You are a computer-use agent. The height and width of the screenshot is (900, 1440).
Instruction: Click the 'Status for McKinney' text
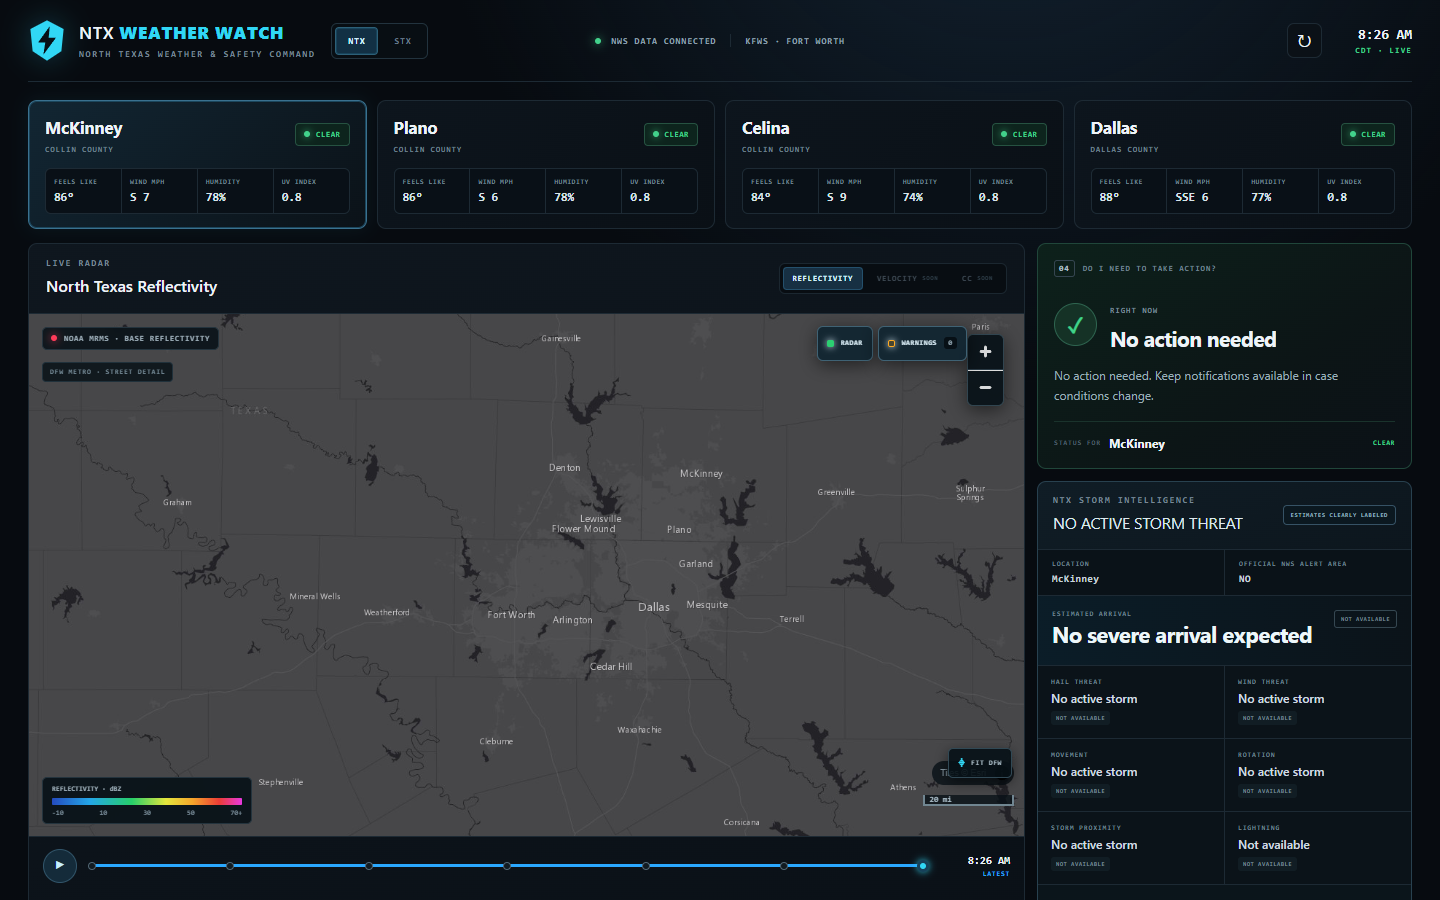[x=1109, y=443]
